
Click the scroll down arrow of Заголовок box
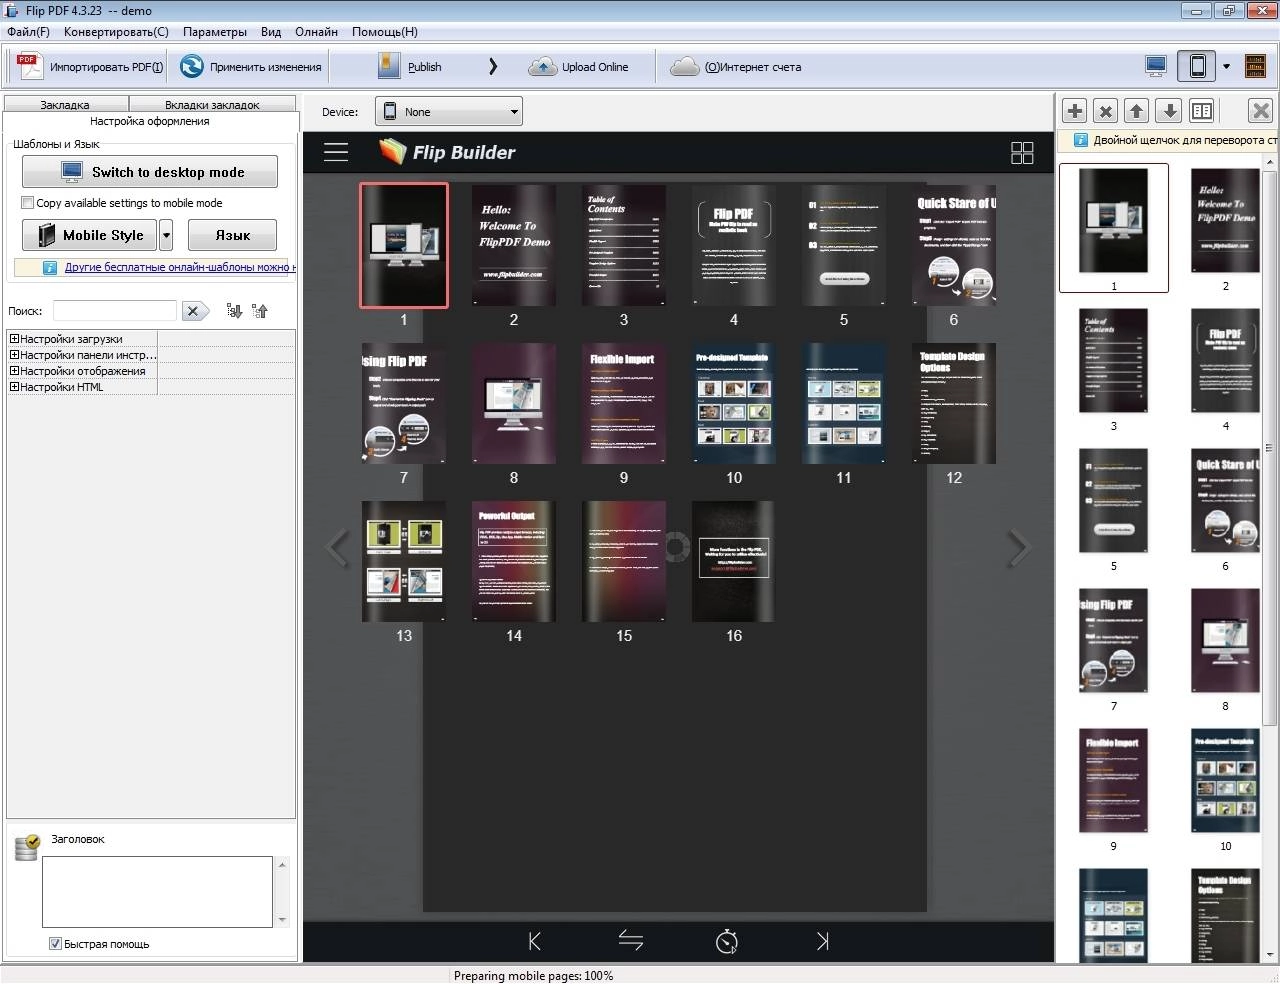282,920
